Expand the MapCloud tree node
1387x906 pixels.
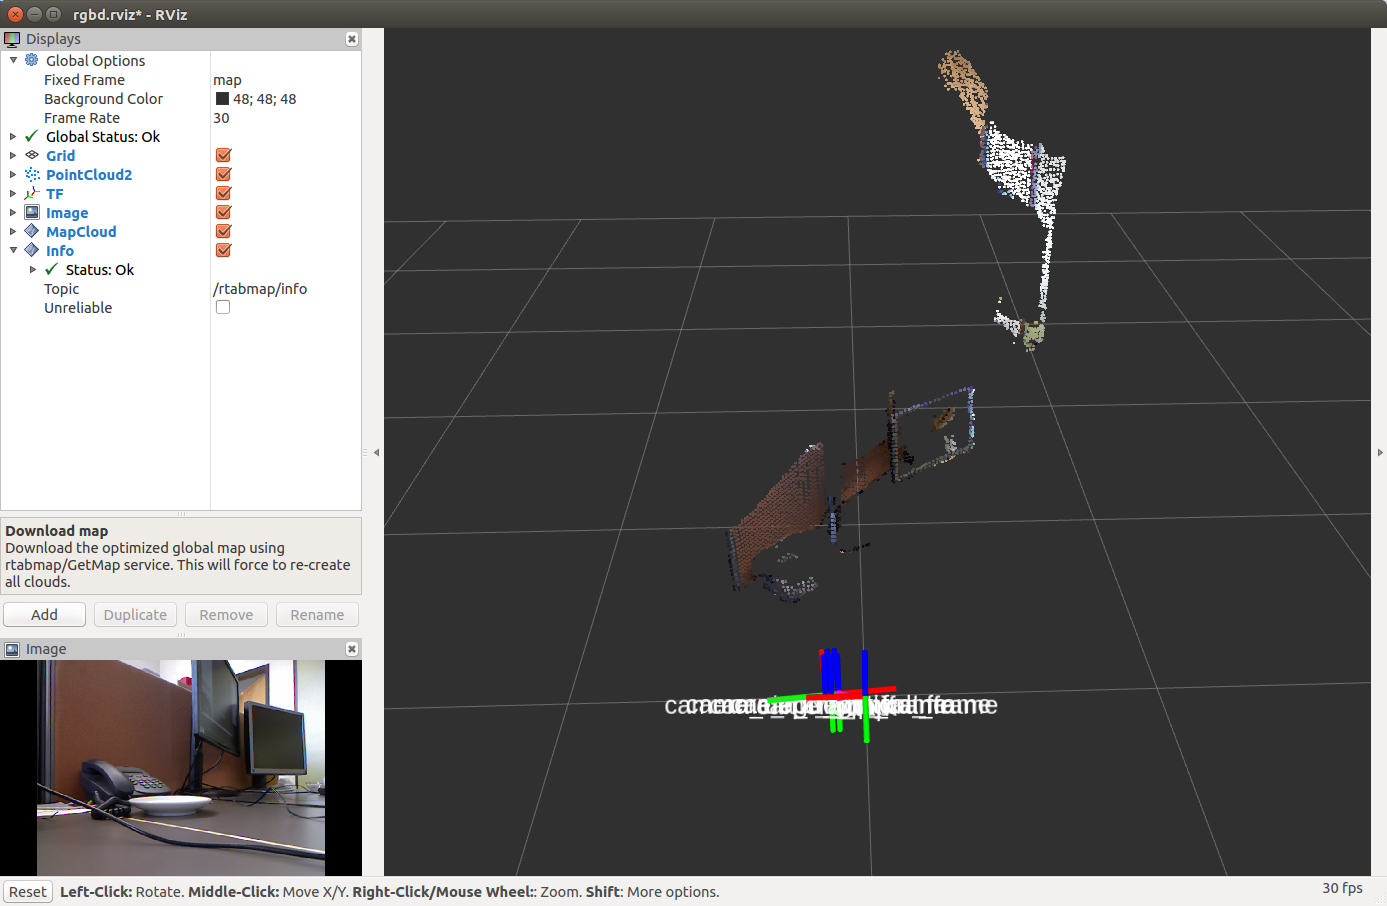click(13, 232)
